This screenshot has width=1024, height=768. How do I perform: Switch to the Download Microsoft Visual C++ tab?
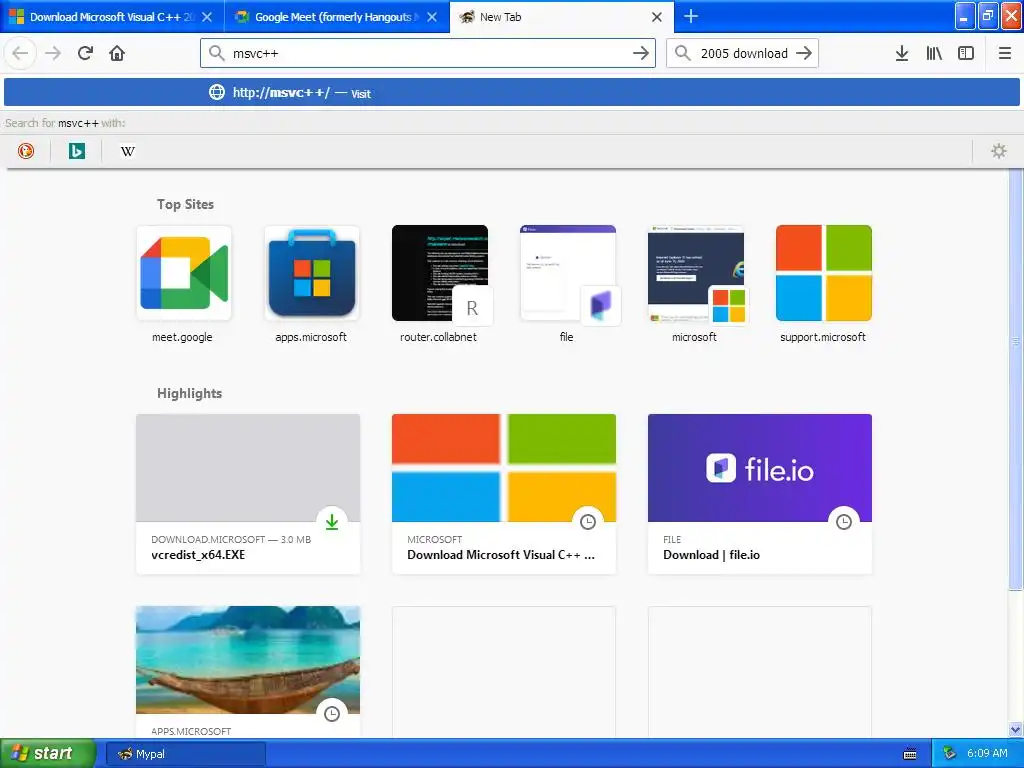pyautogui.click(x=112, y=17)
